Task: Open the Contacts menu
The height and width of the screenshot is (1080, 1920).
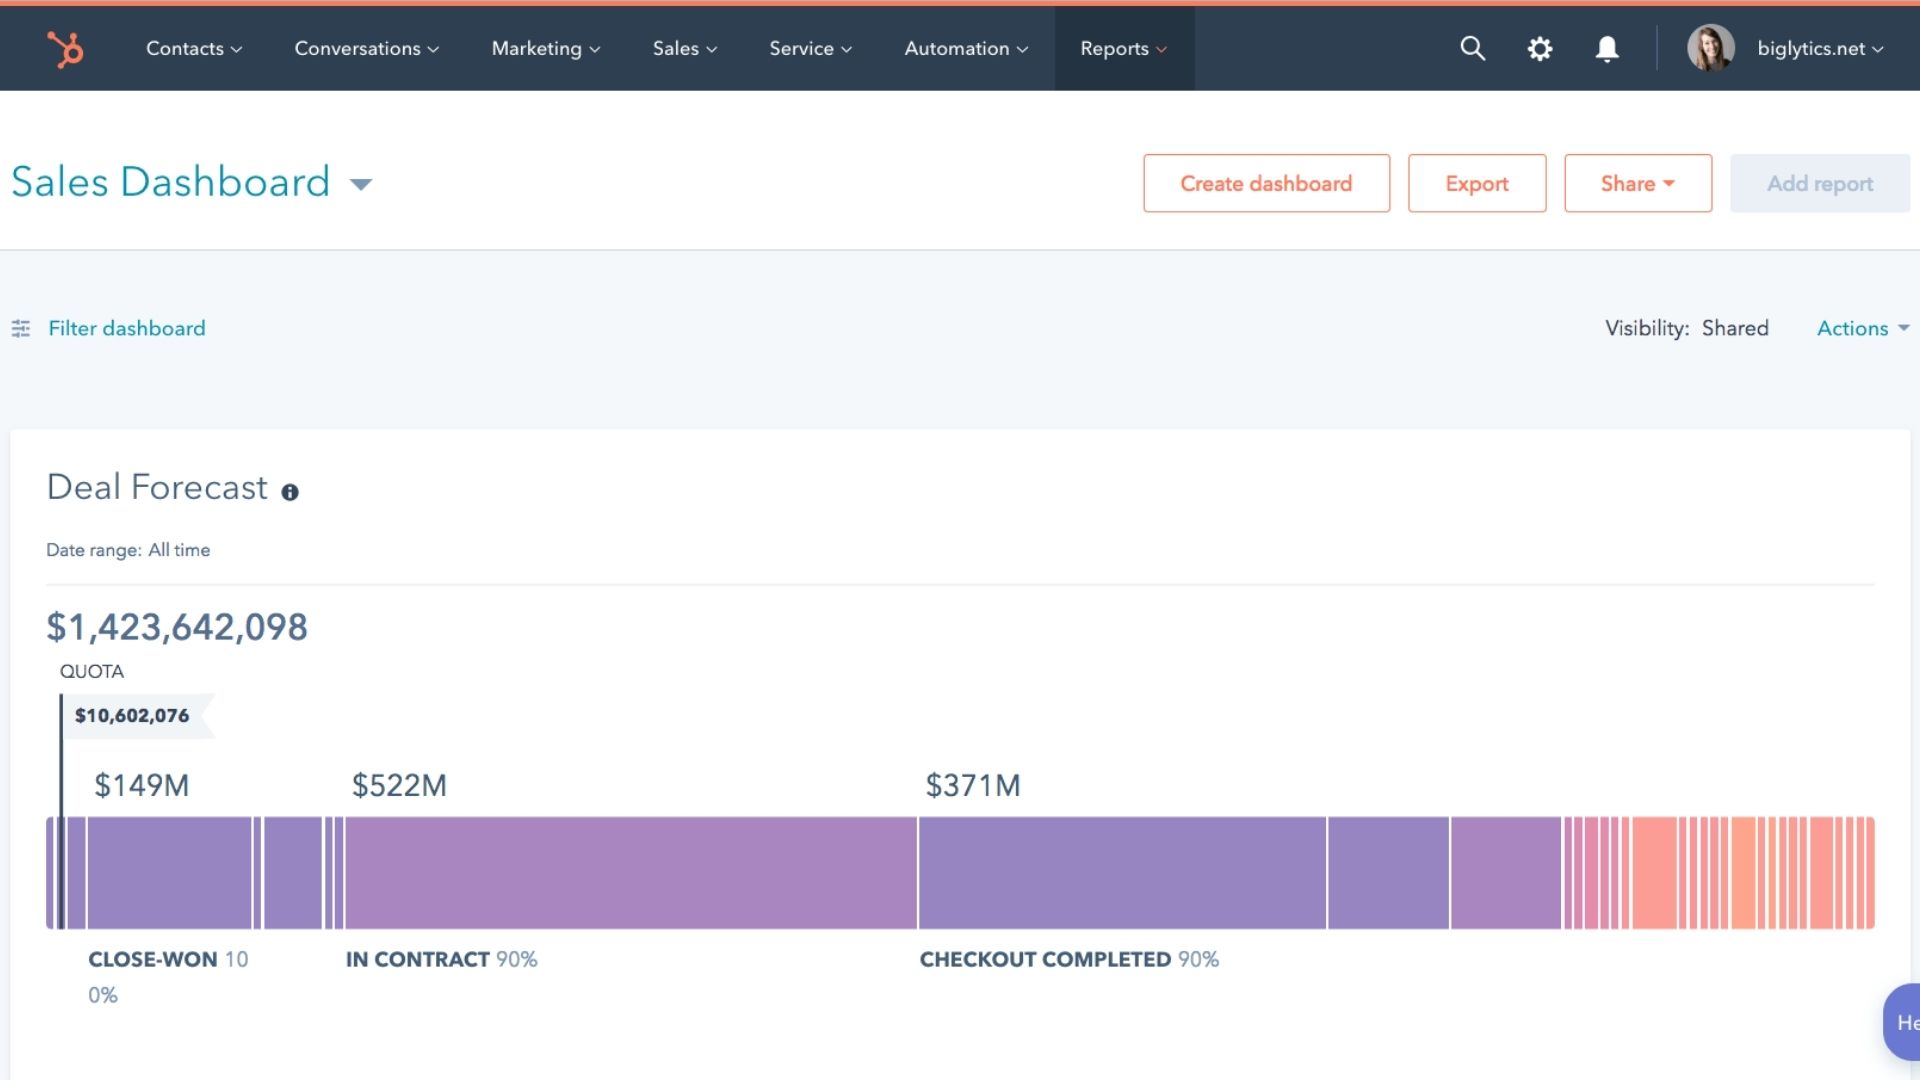Action: click(194, 48)
